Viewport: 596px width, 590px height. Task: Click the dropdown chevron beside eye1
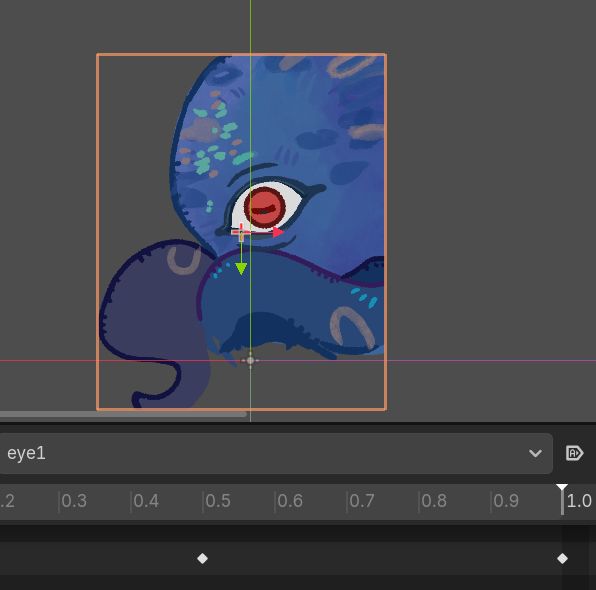click(x=535, y=453)
